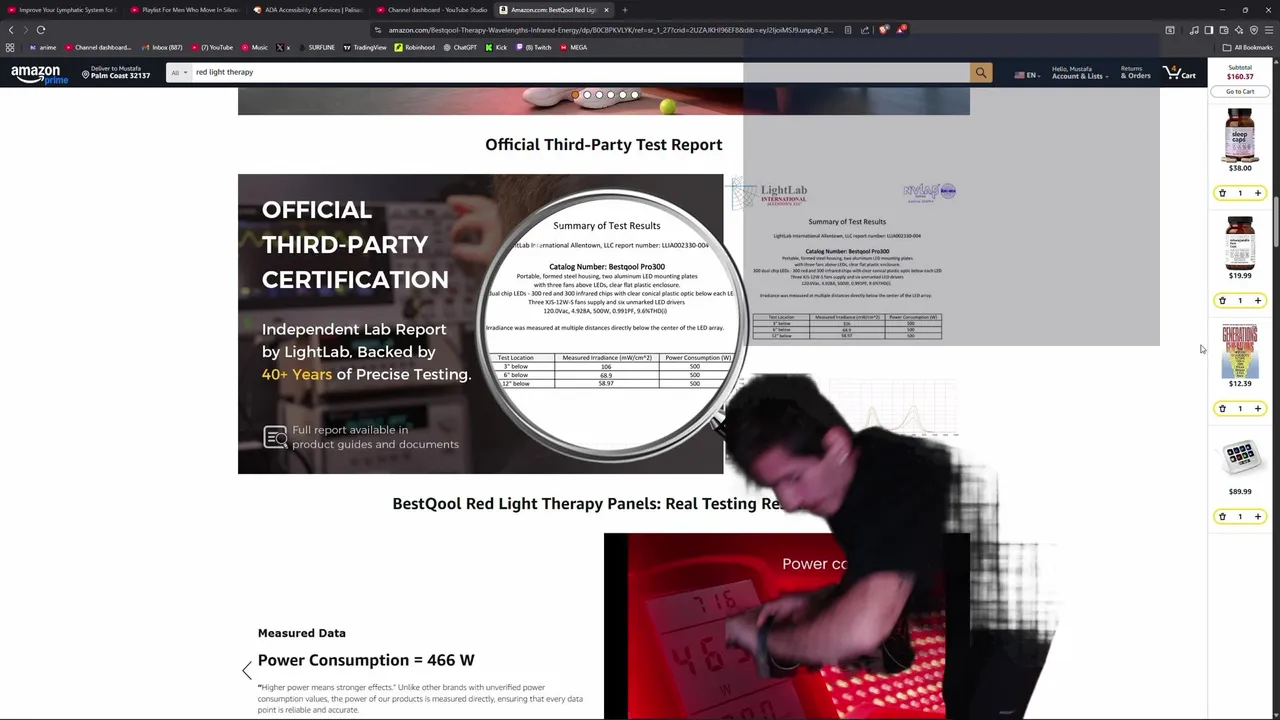
Task: Expand Account & Lists menu
Action: click(1079, 72)
